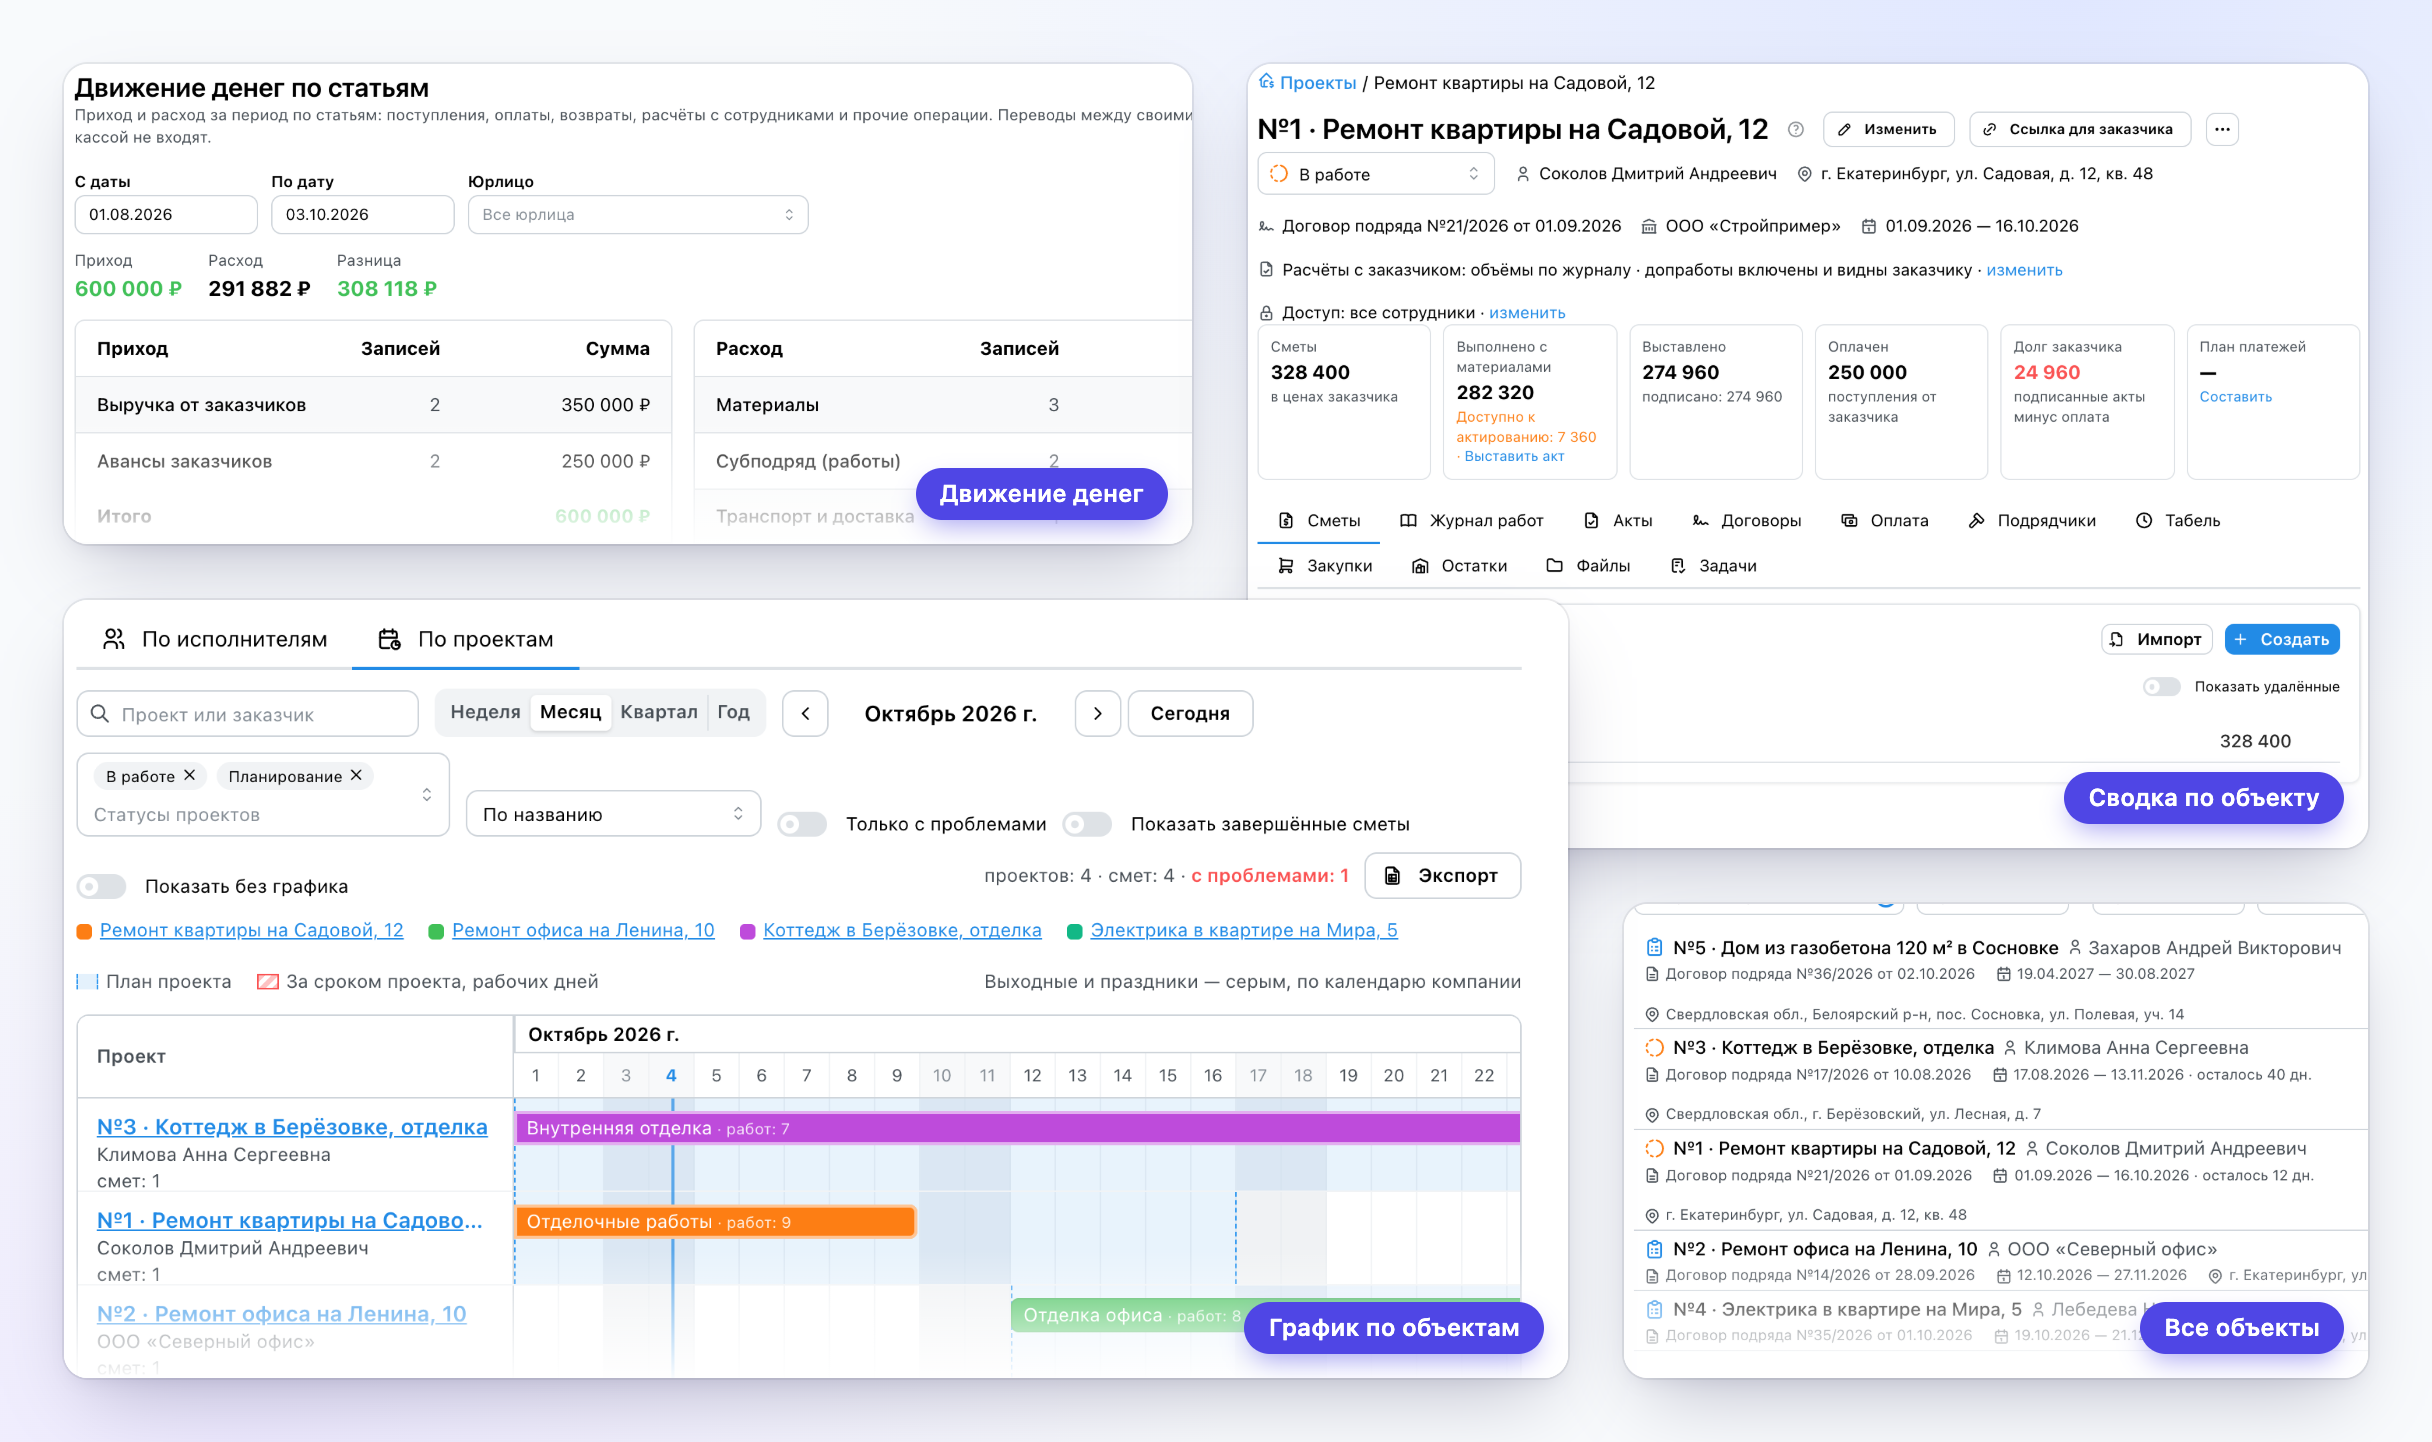The image size is (2432, 1442).
Task: Click the building icon near ООО «Стройпример»
Action: 1649,226
